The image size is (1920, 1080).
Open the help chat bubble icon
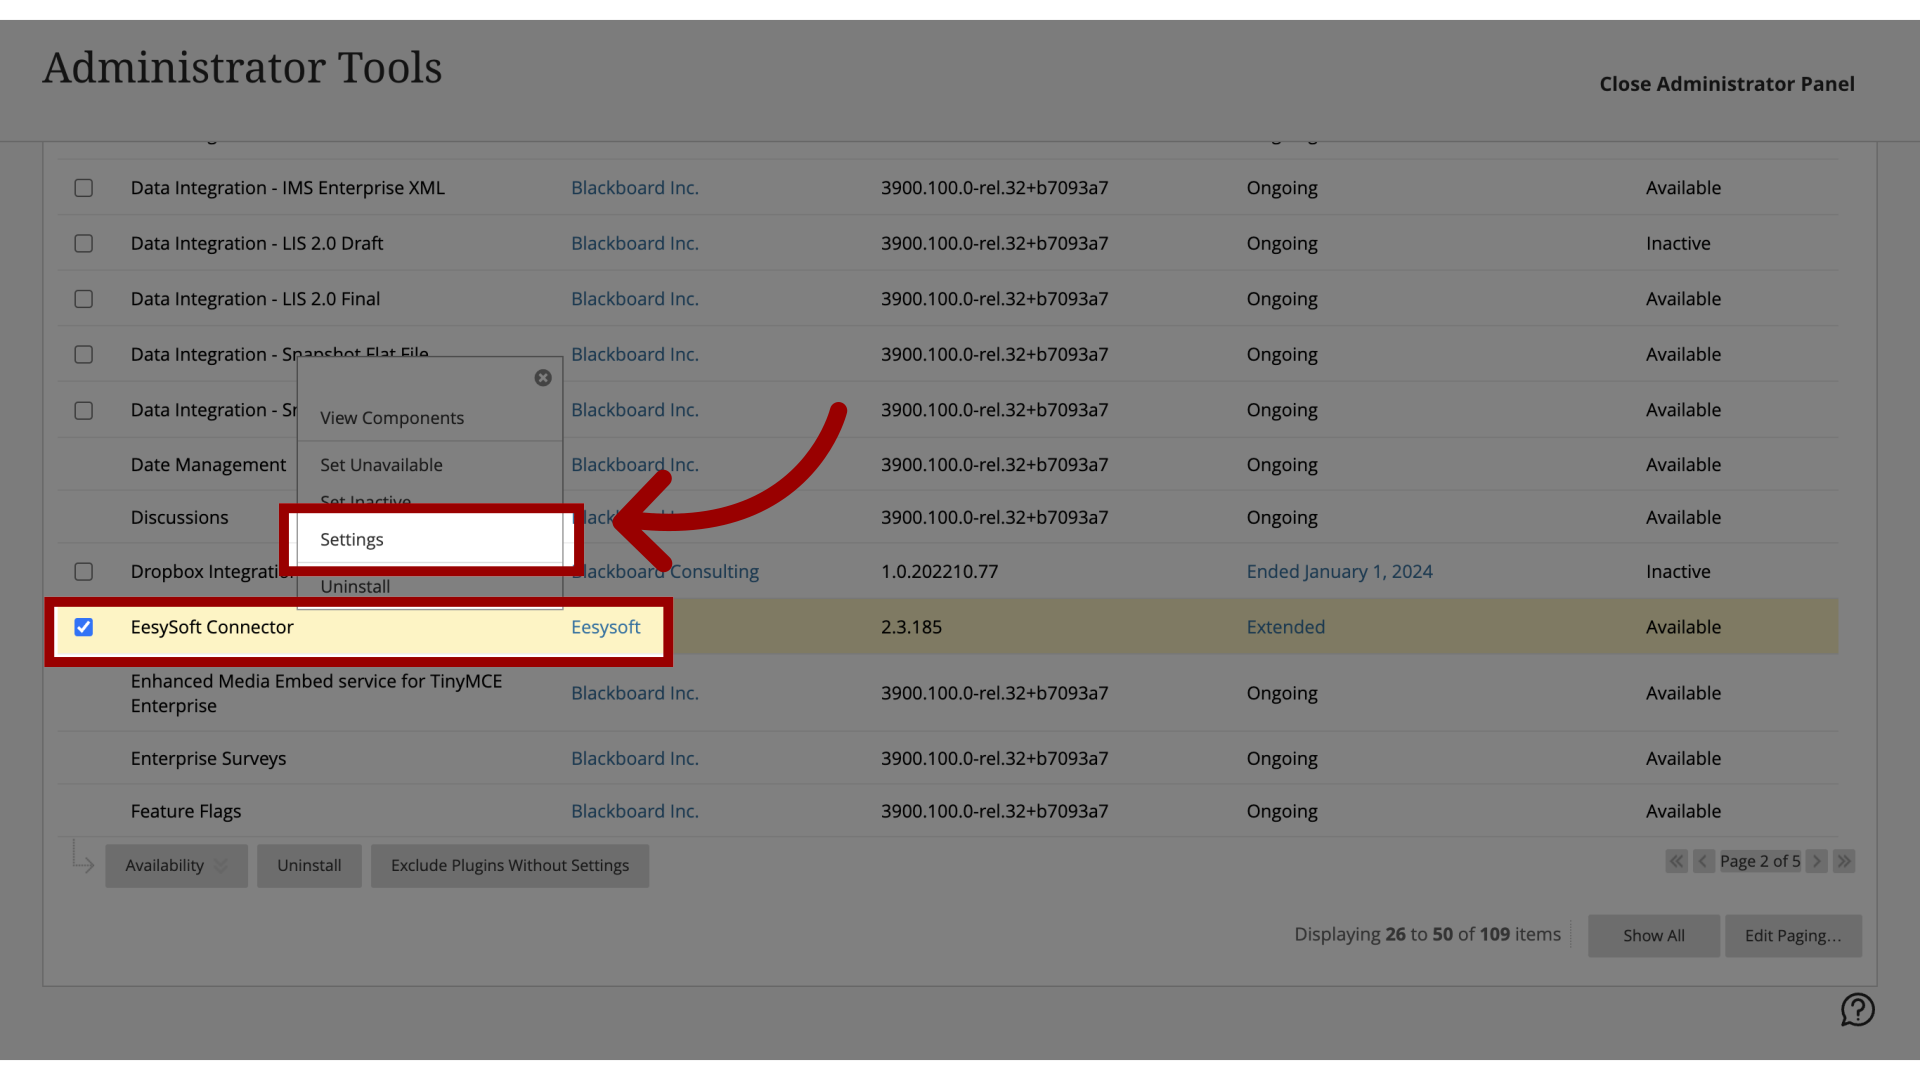(1857, 1010)
